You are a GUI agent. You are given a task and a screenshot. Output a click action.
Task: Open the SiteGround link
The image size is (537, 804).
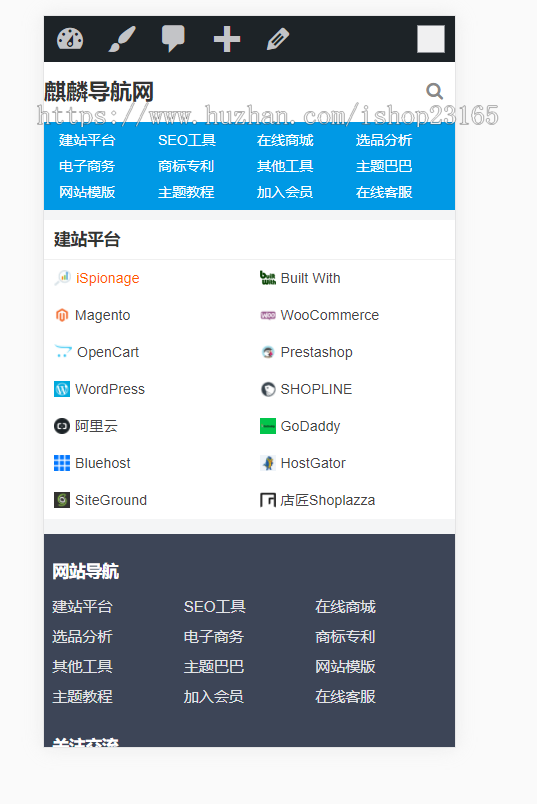111,500
